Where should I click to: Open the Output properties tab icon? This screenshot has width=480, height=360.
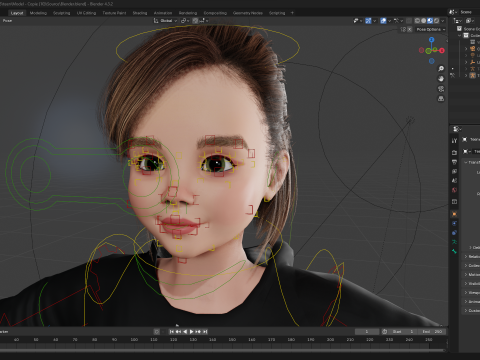[454, 162]
